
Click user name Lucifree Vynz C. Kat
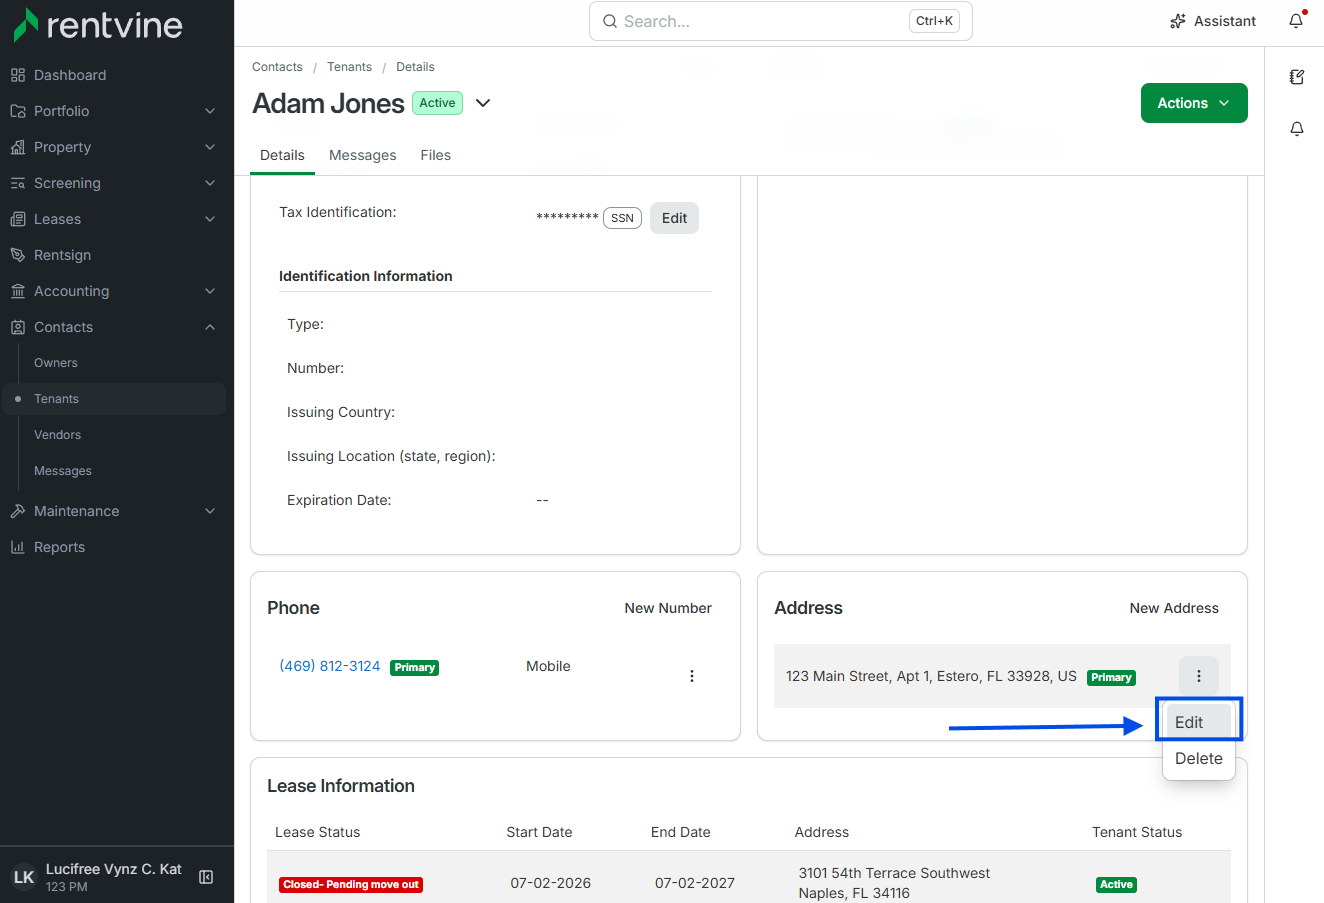point(114,869)
